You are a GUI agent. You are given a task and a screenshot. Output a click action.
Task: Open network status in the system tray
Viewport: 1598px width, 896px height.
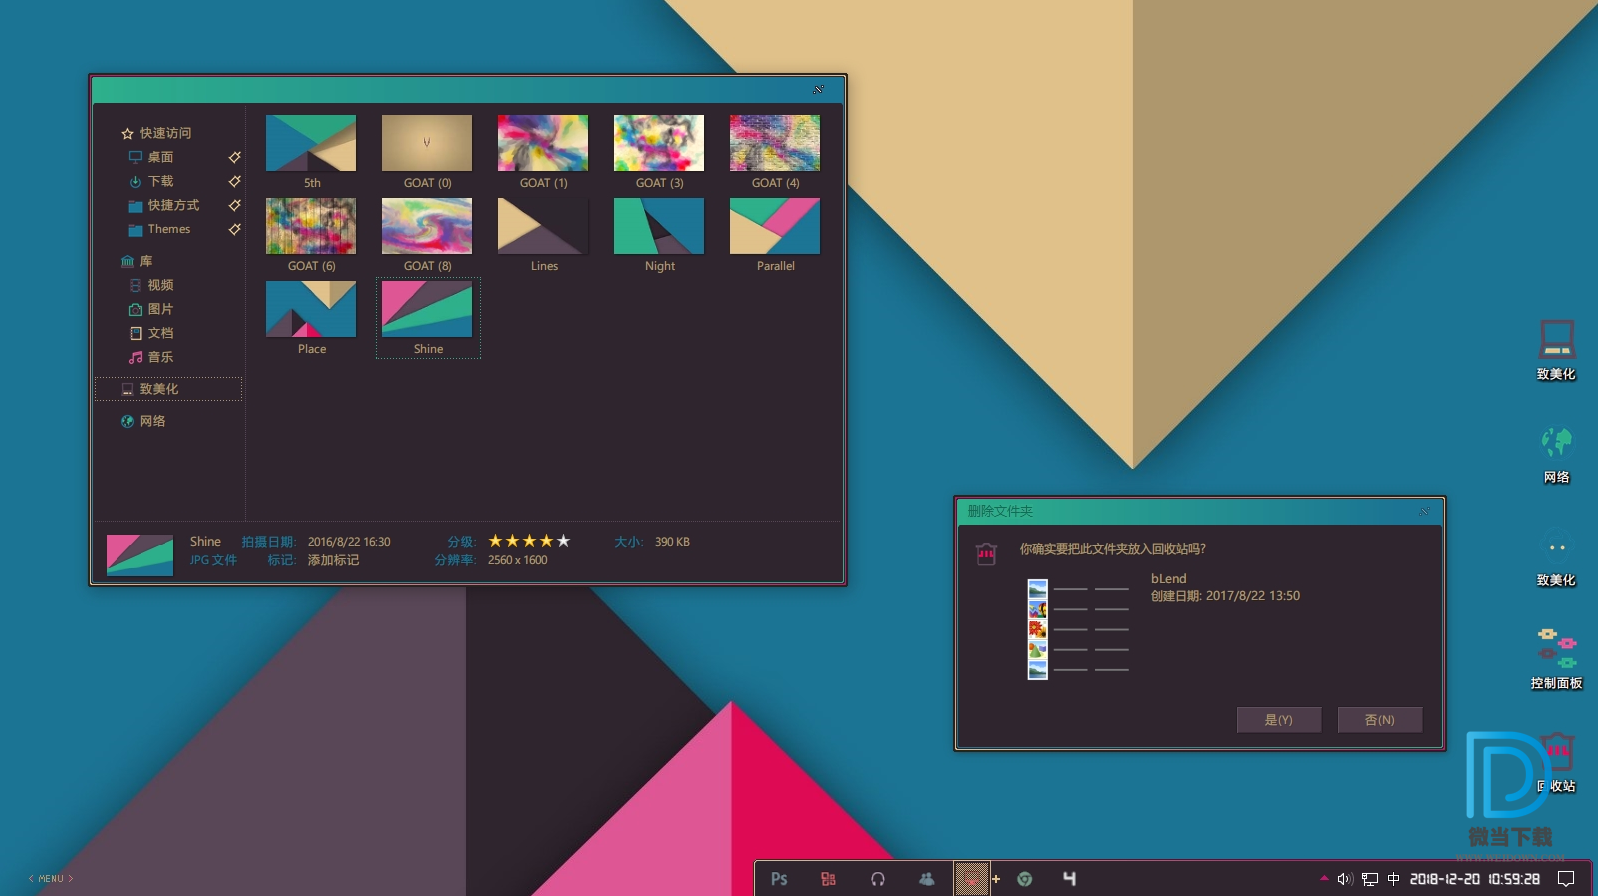pyautogui.click(x=1370, y=879)
